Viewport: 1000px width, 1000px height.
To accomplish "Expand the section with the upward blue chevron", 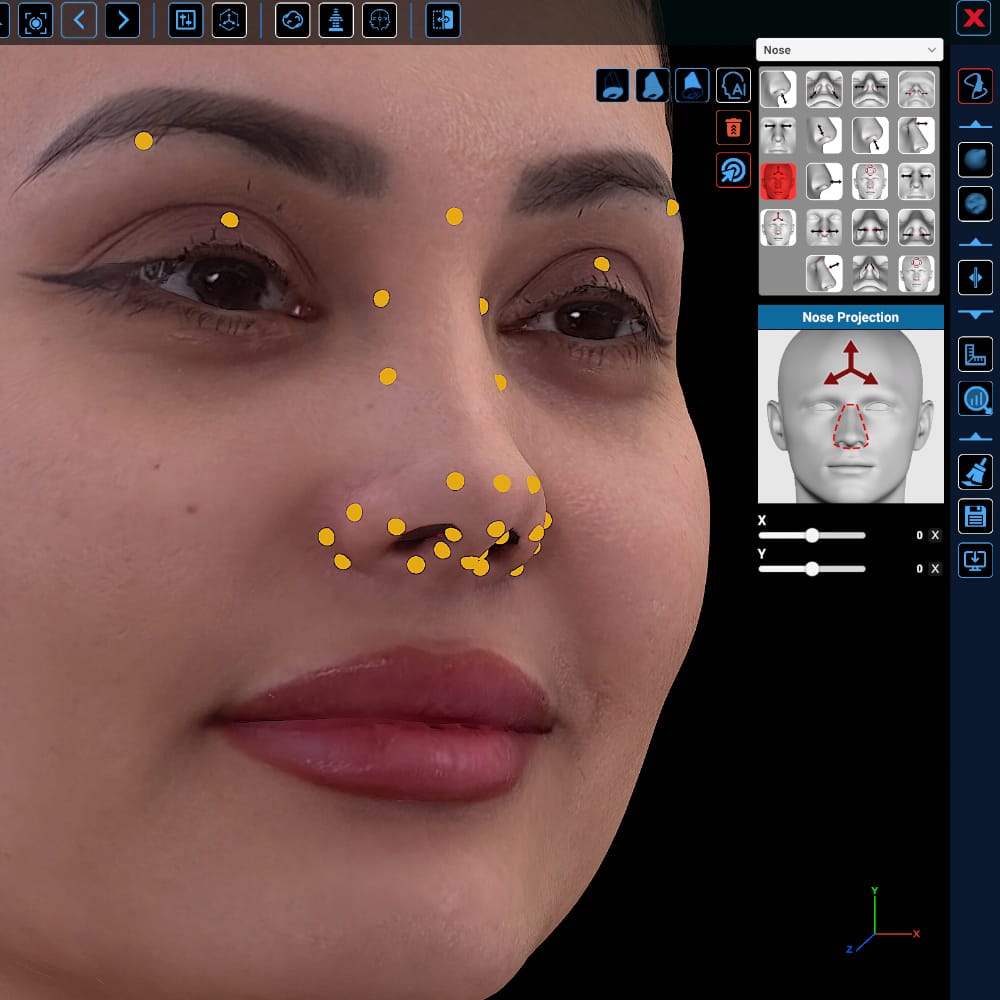I will point(975,124).
